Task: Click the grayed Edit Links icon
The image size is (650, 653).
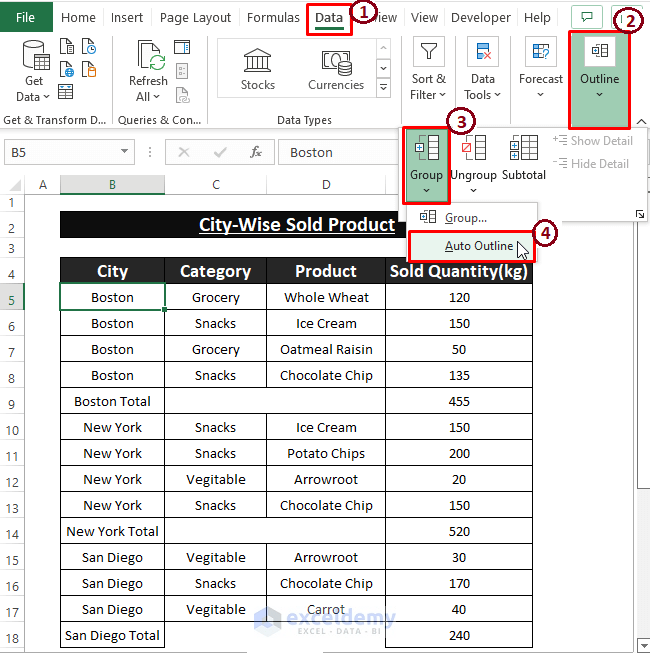Action: click(183, 95)
